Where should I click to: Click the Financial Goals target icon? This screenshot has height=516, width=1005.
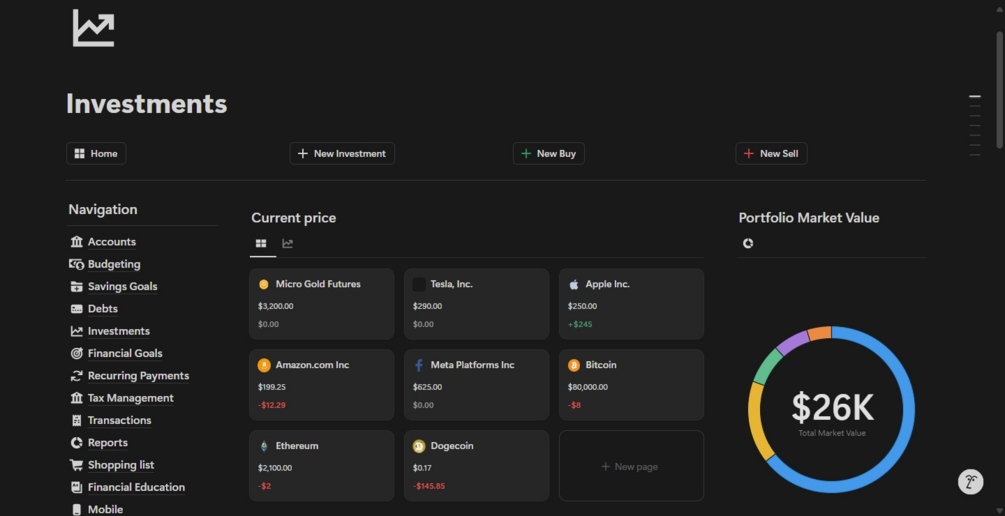pos(77,353)
